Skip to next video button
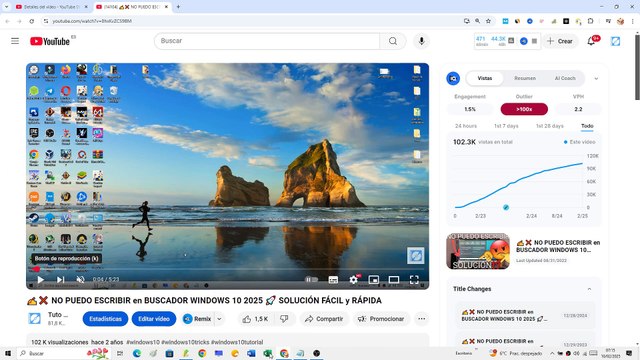 (x=60, y=280)
